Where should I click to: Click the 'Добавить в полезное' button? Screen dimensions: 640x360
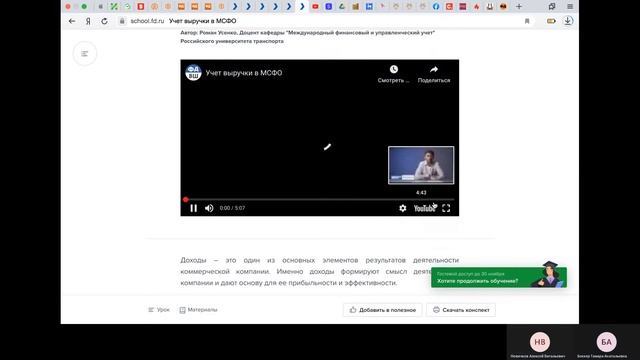tap(382, 310)
